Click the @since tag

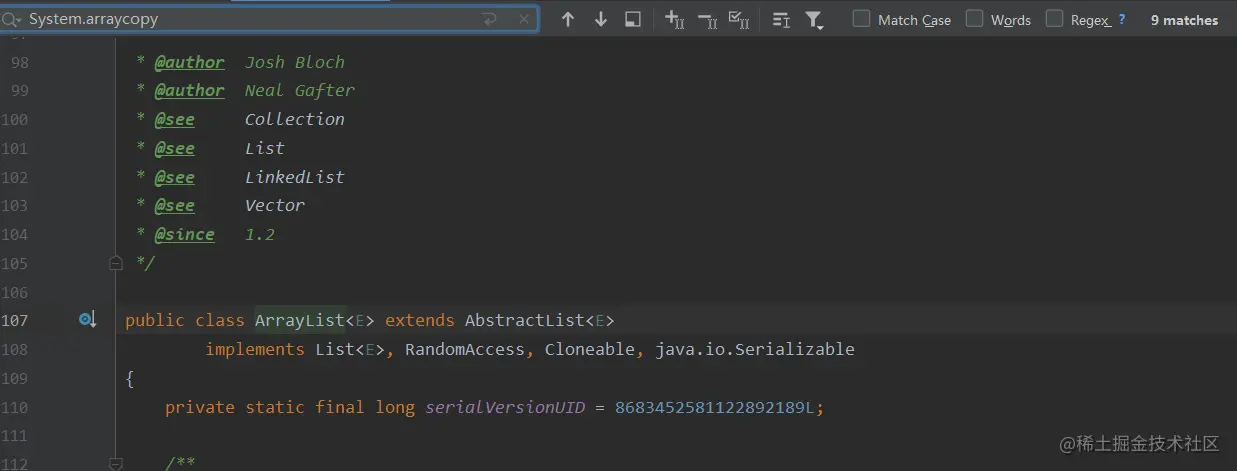[x=184, y=234]
